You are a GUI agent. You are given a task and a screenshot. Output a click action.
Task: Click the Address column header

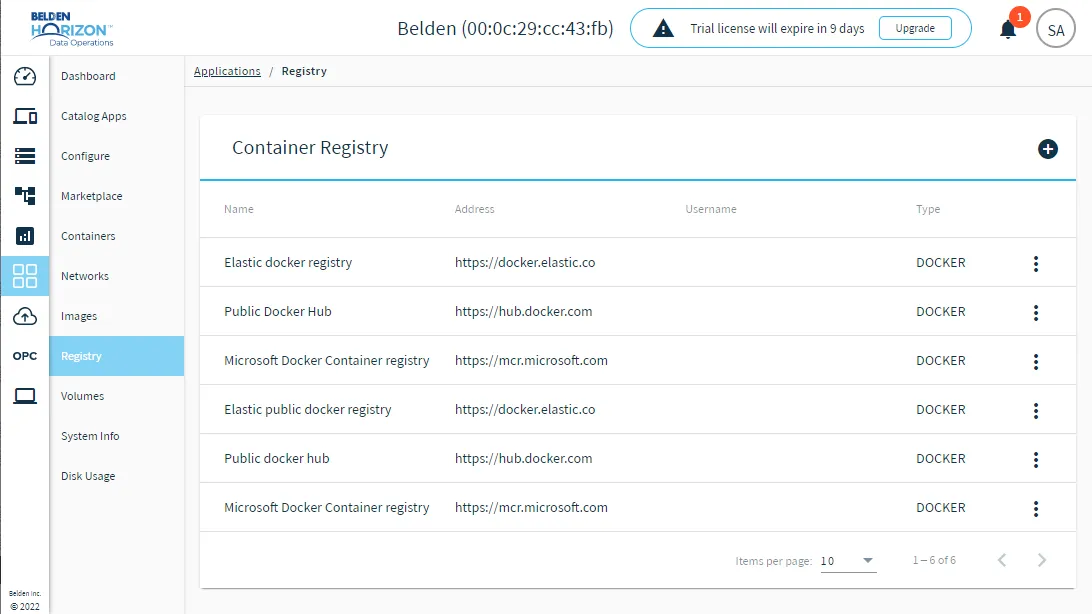[x=474, y=209]
